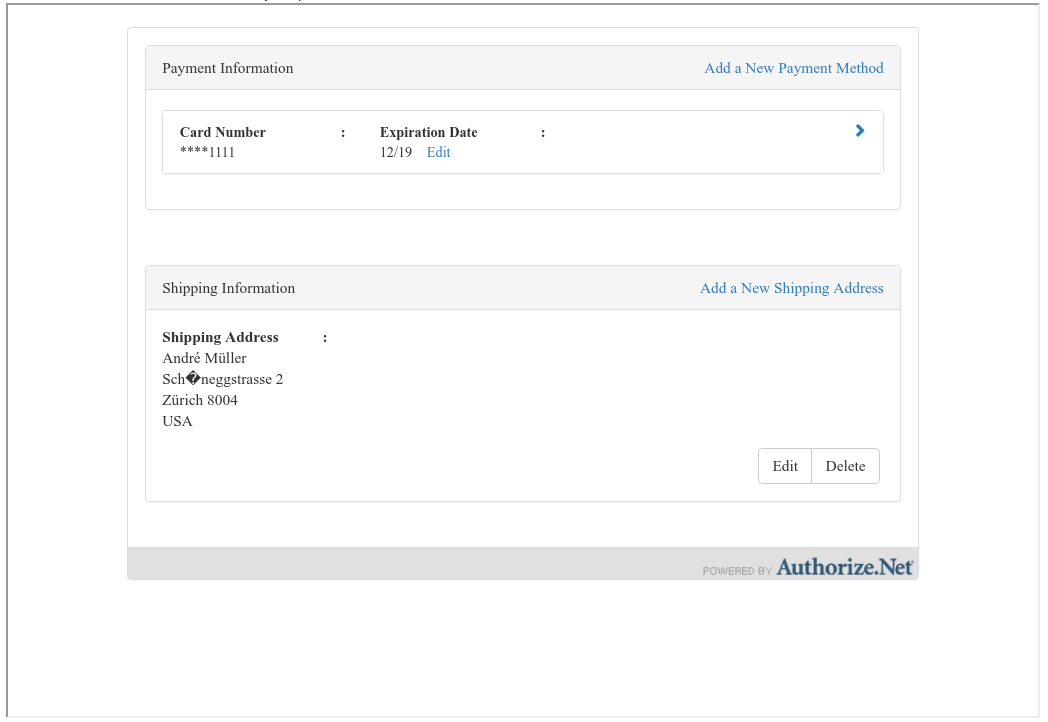This screenshot has width=1048, height=722.
Task: Open the Authorize.Net logo link
Action: point(845,566)
